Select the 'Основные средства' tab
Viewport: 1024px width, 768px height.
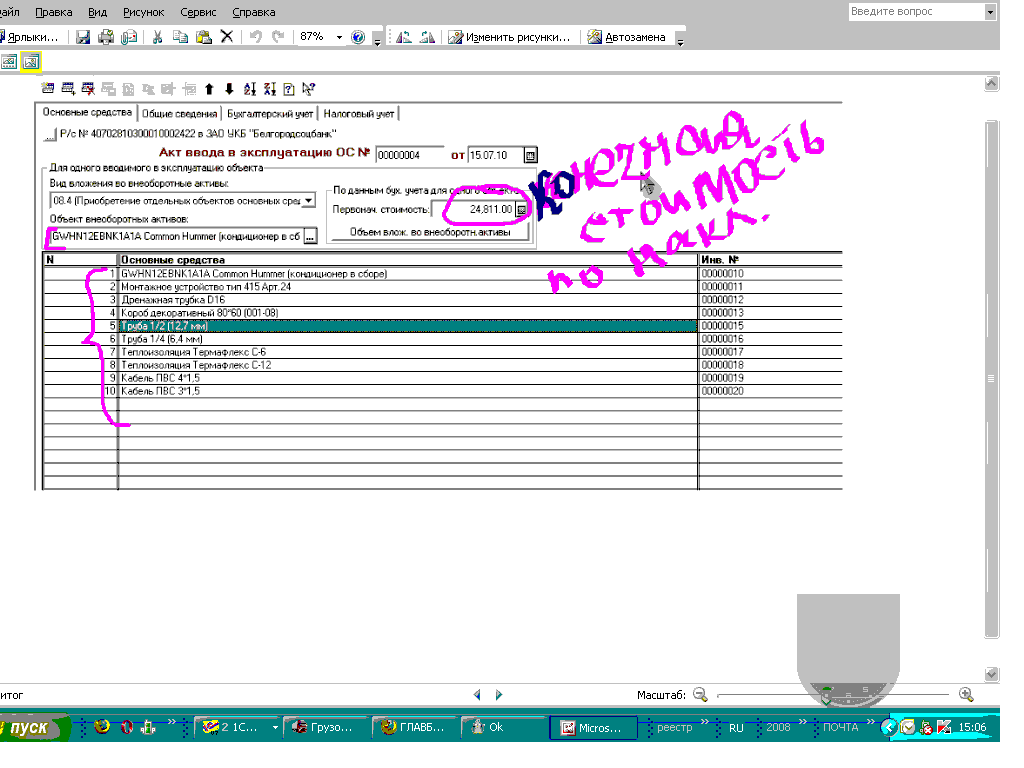[x=87, y=112]
